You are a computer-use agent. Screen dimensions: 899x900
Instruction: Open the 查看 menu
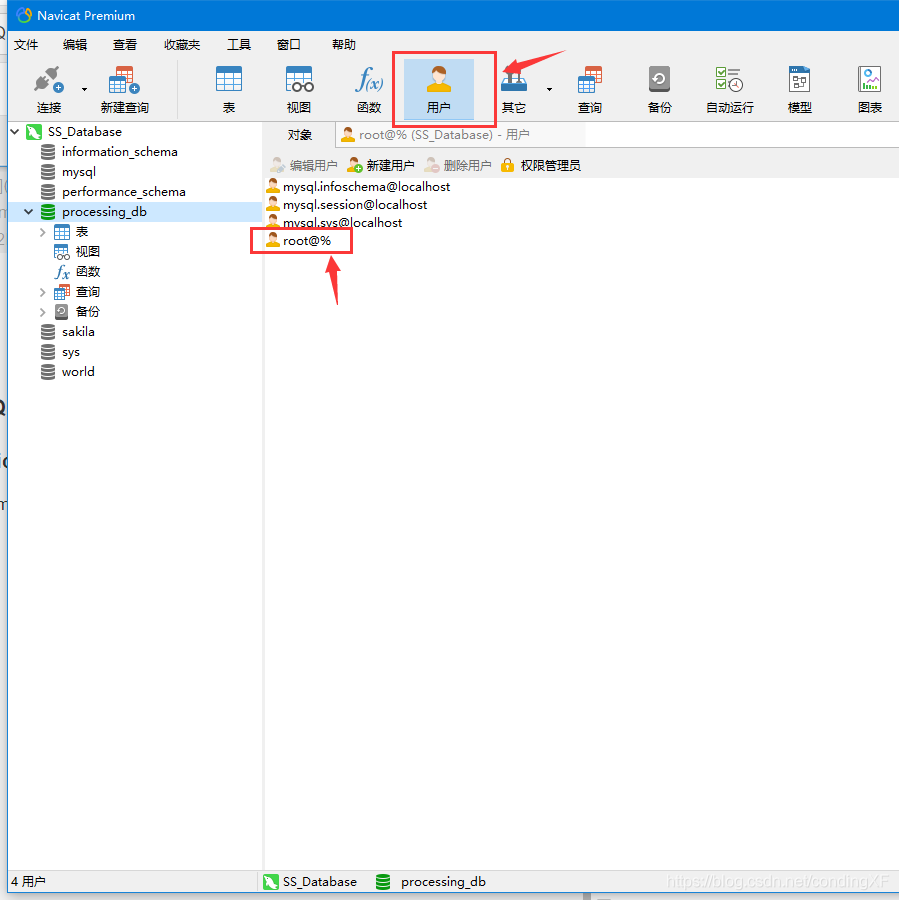(125, 45)
